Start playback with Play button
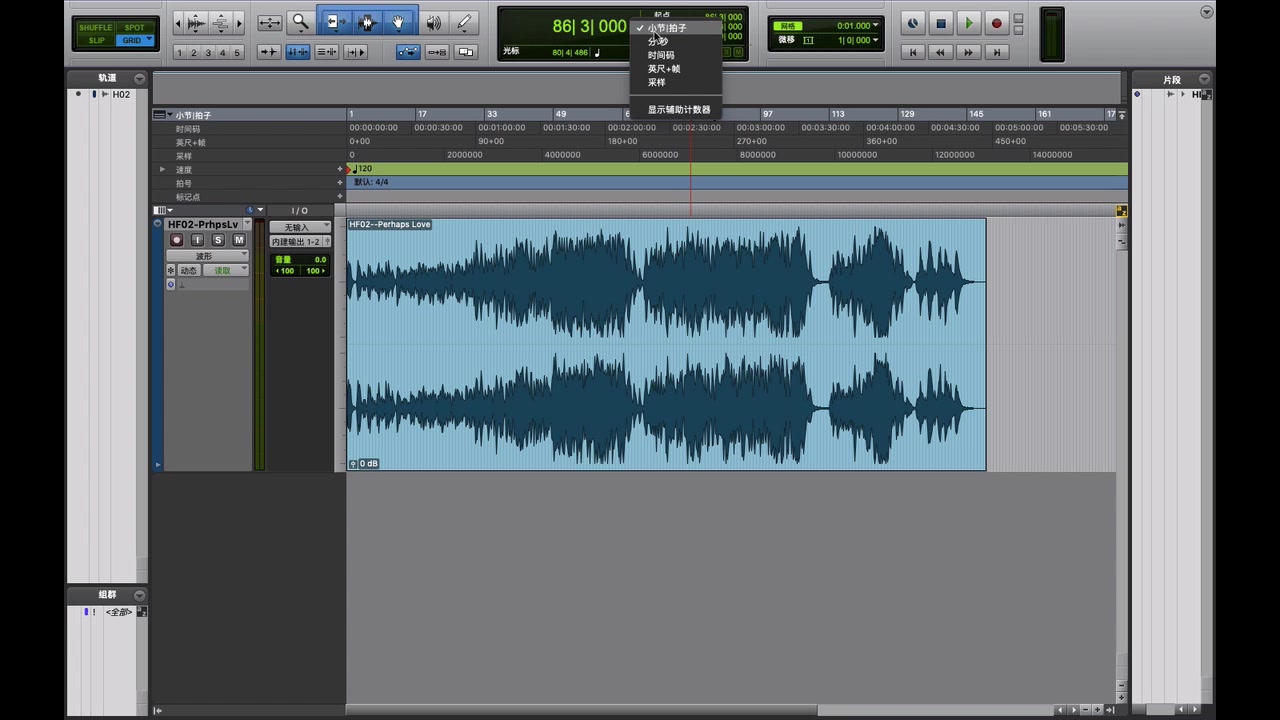This screenshot has width=1280, height=720. click(969, 23)
